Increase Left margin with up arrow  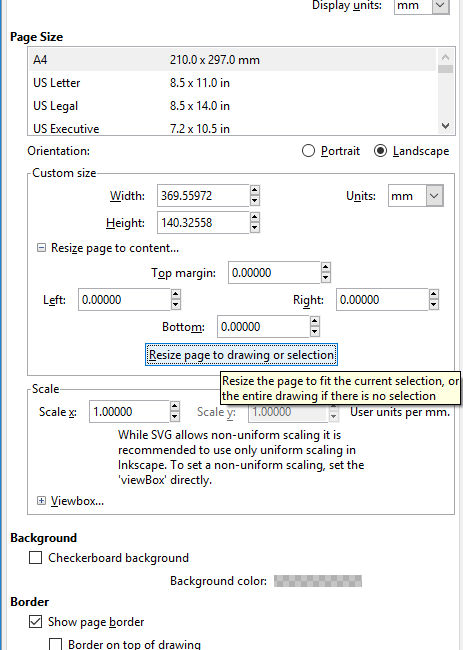(x=176, y=294)
